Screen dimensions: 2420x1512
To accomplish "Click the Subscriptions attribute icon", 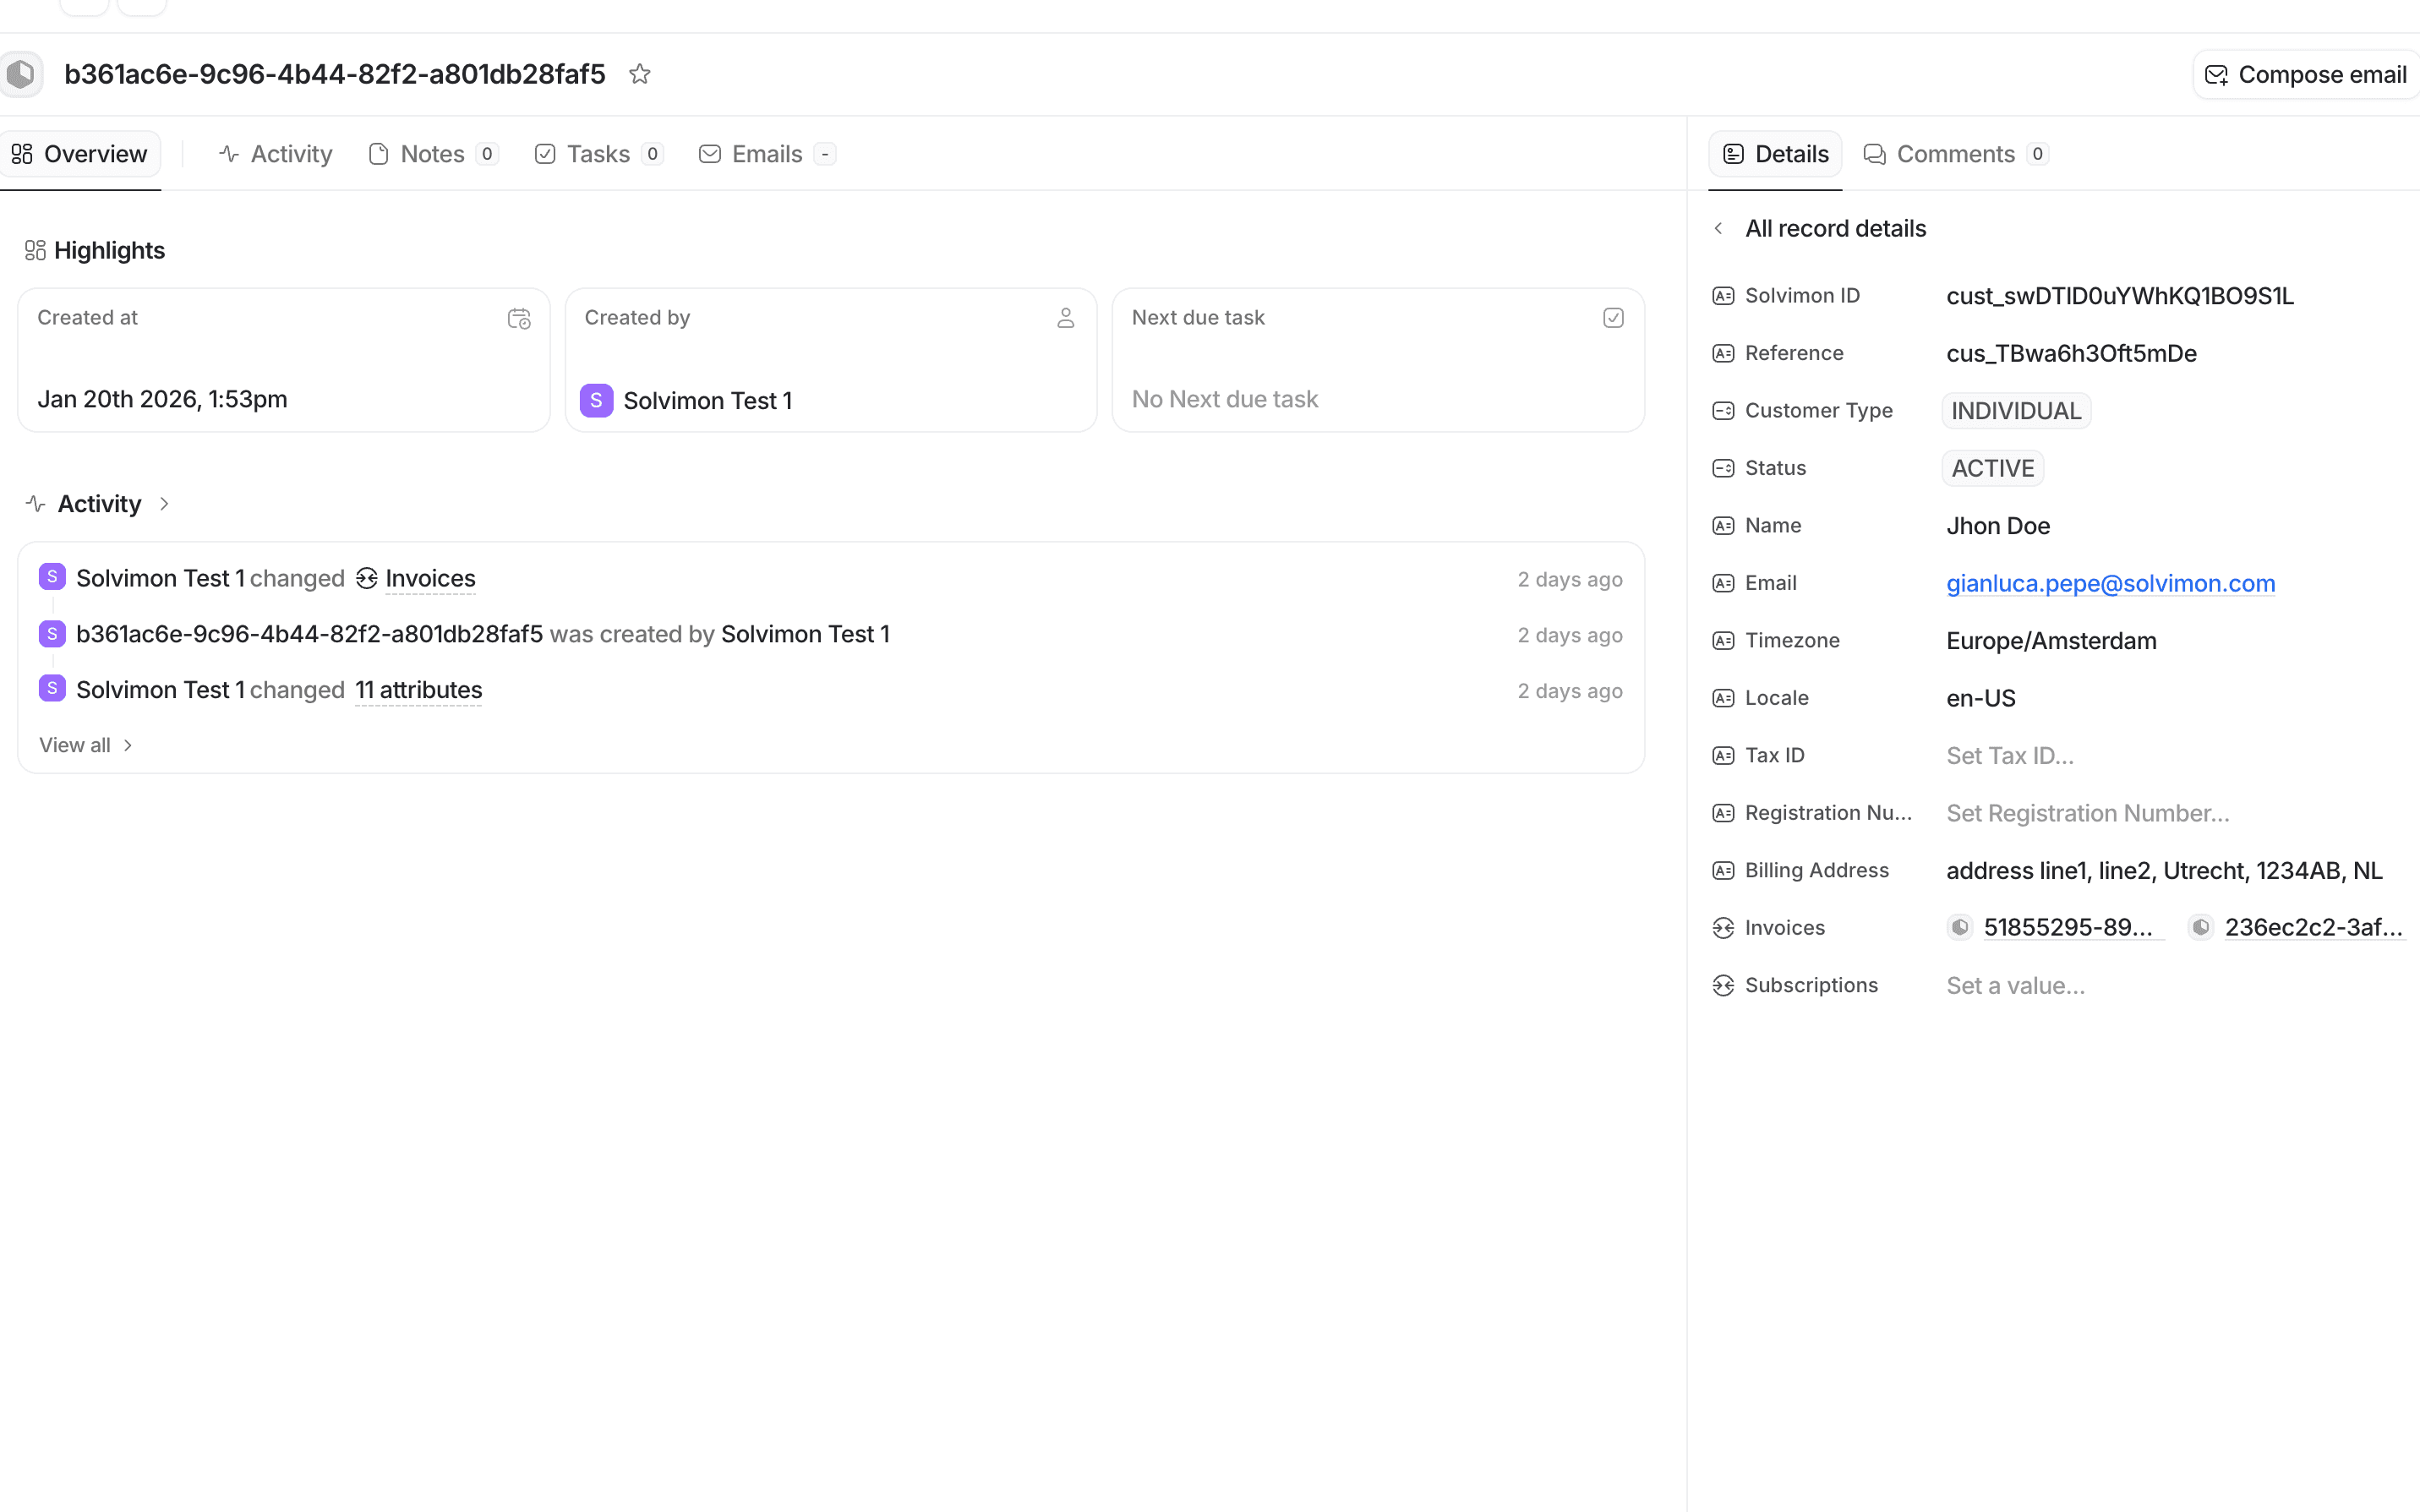I will coord(1722,986).
